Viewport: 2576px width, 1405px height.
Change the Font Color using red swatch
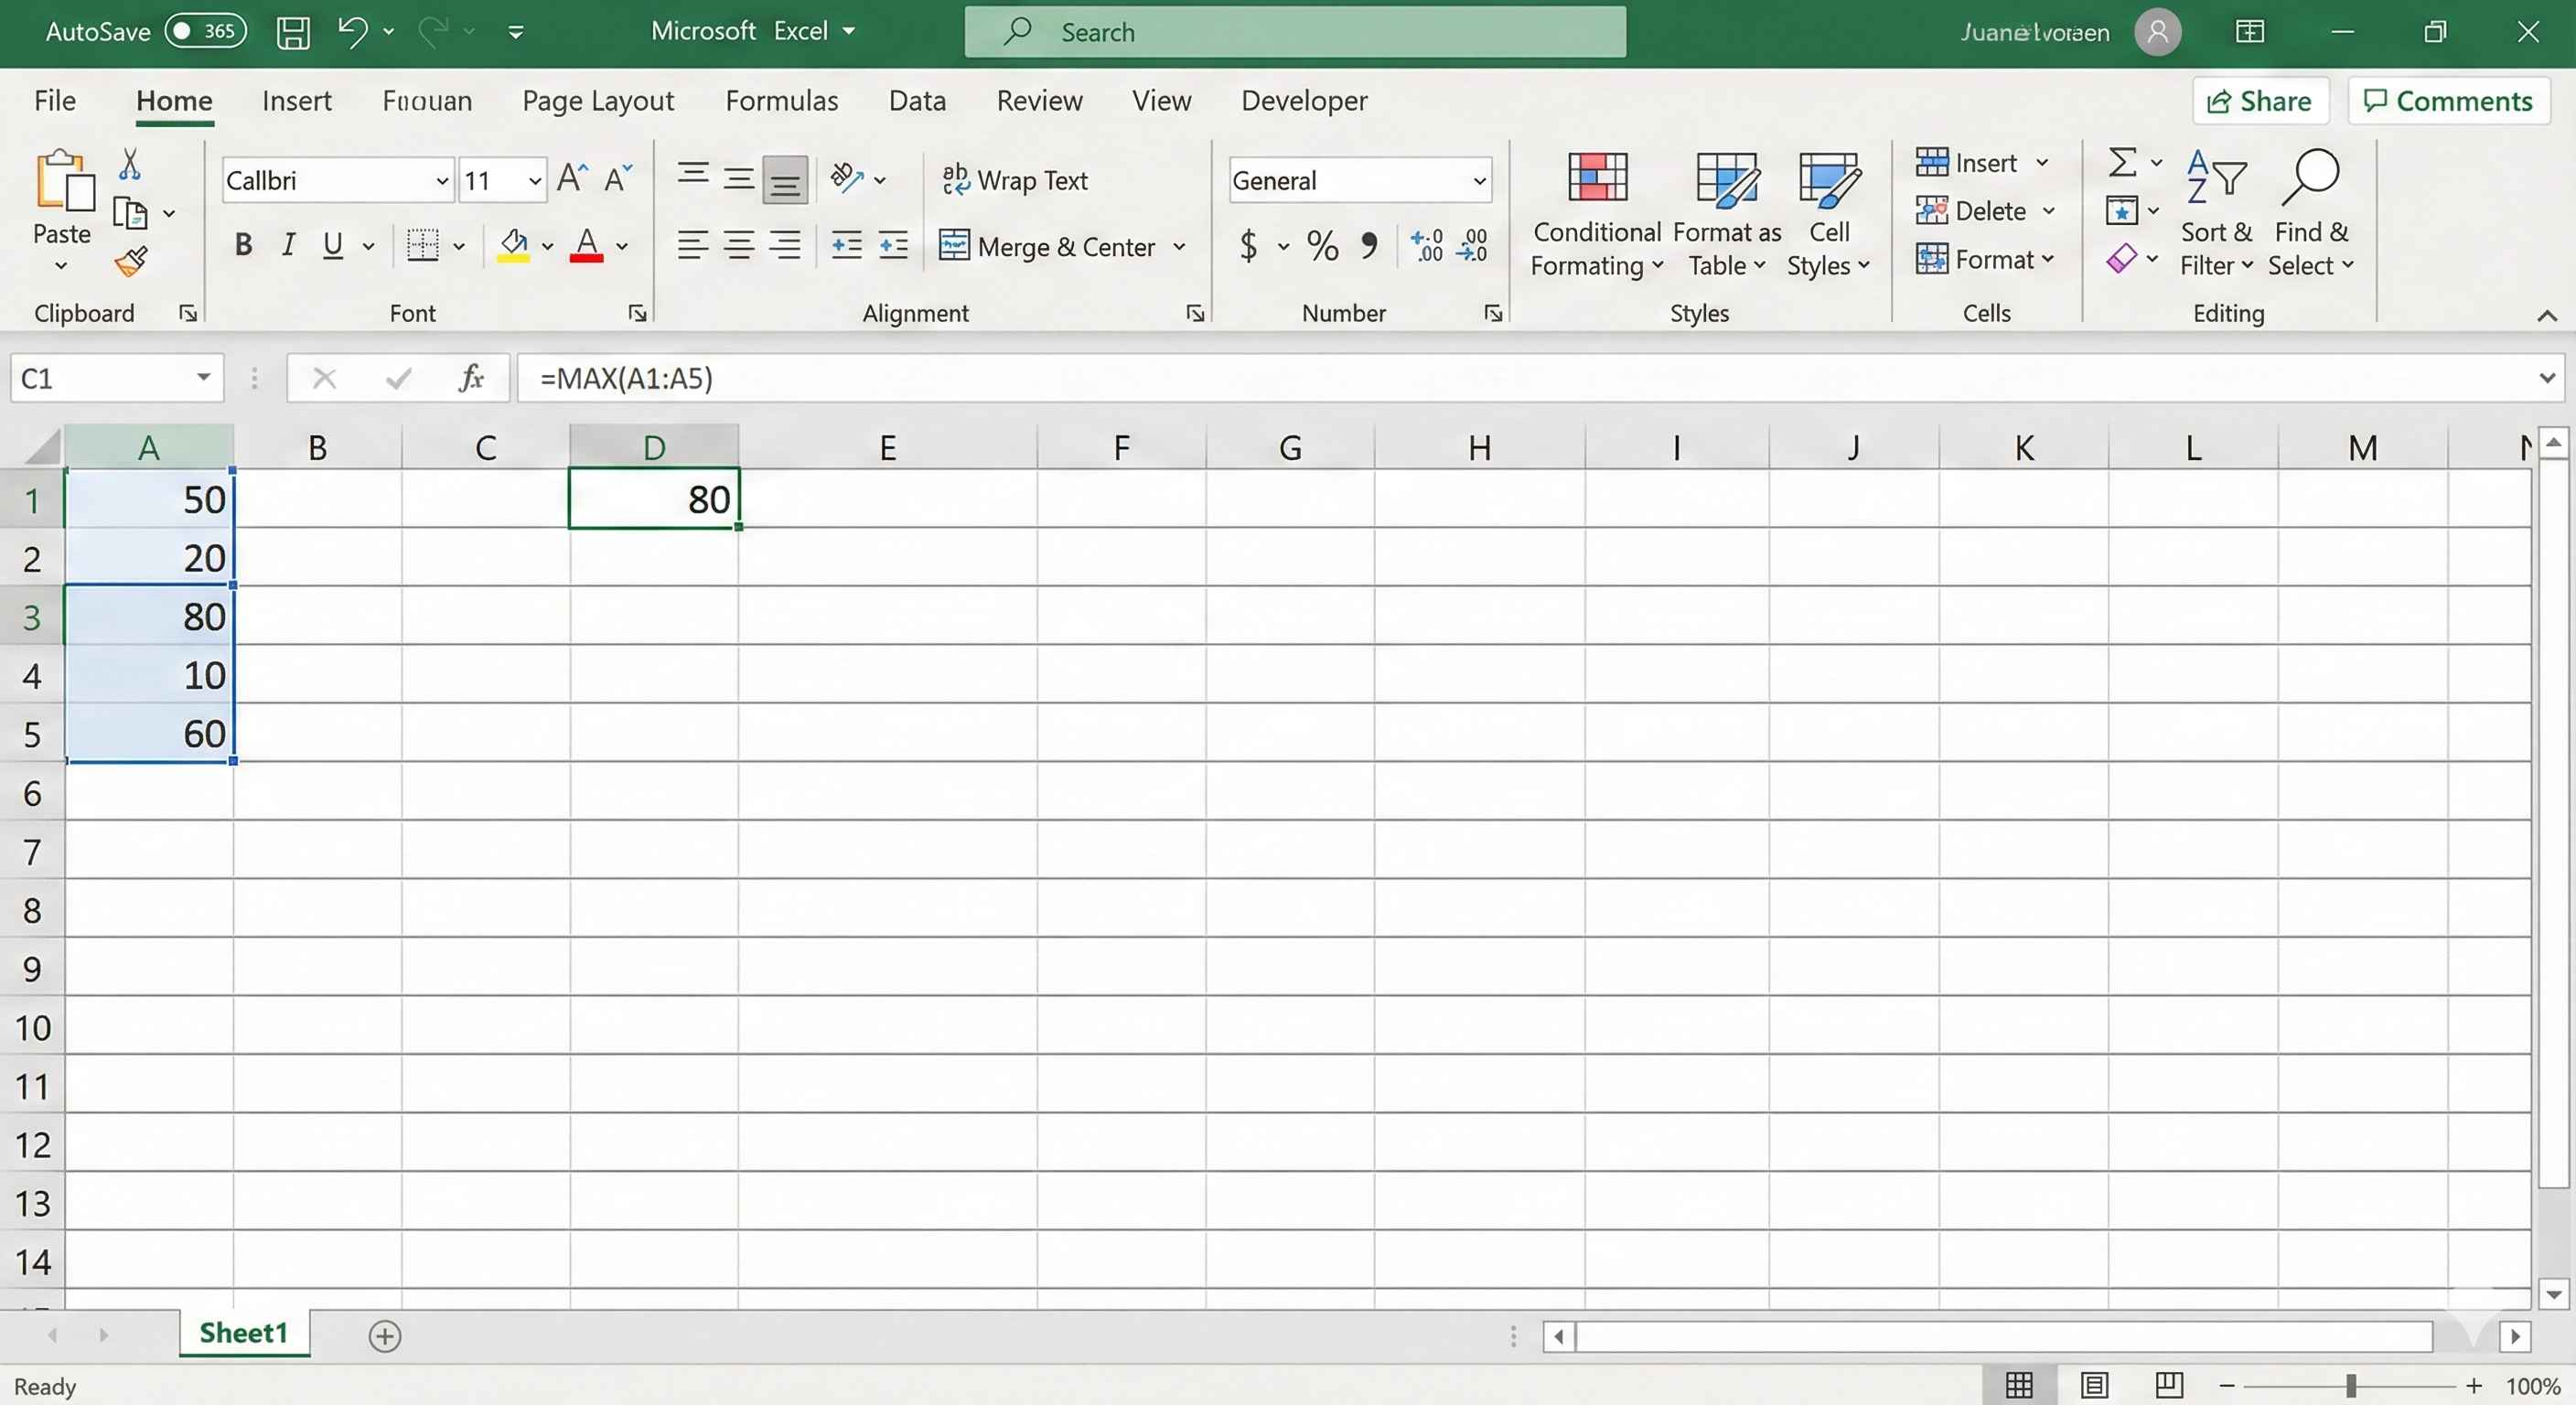(x=587, y=247)
